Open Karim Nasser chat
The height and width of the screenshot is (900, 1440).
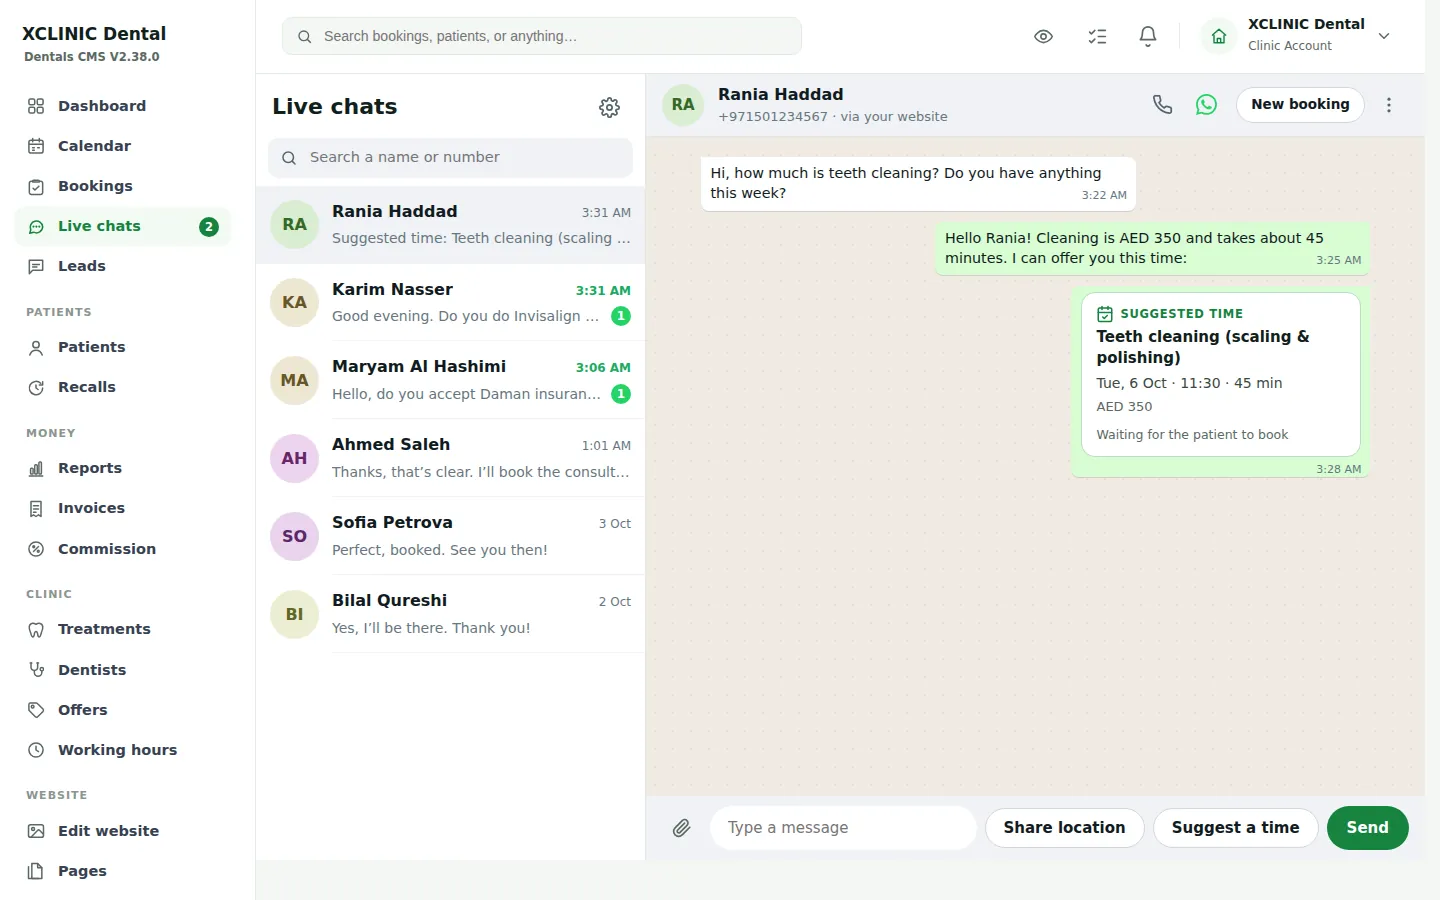point(450,303)
